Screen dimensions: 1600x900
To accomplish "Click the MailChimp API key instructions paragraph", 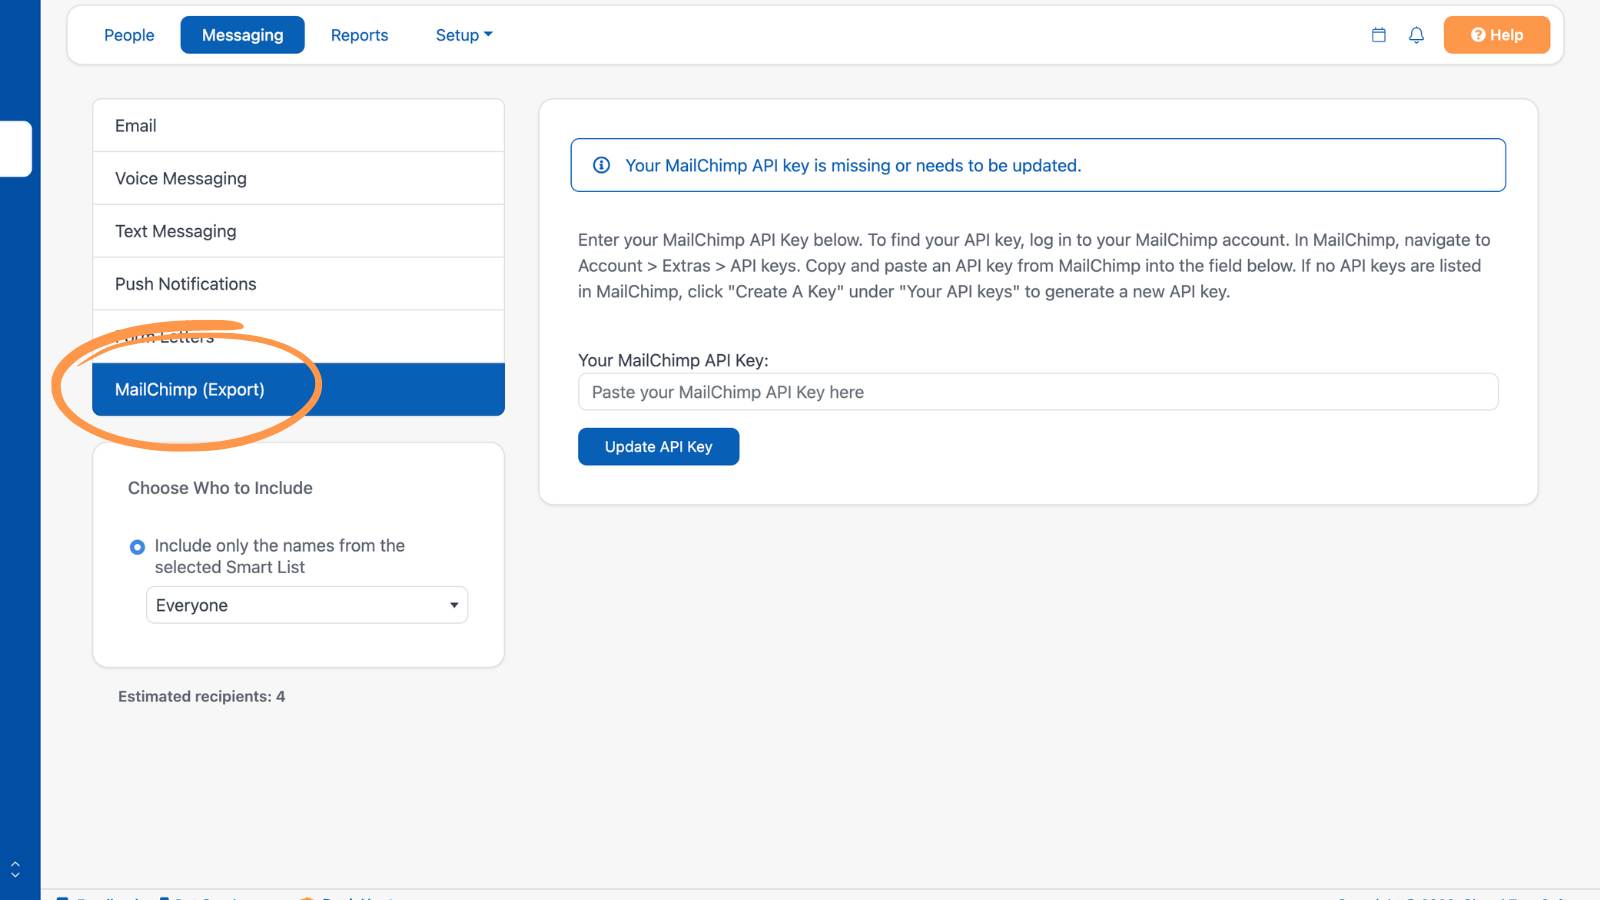I will click(x=1034, y=266).
